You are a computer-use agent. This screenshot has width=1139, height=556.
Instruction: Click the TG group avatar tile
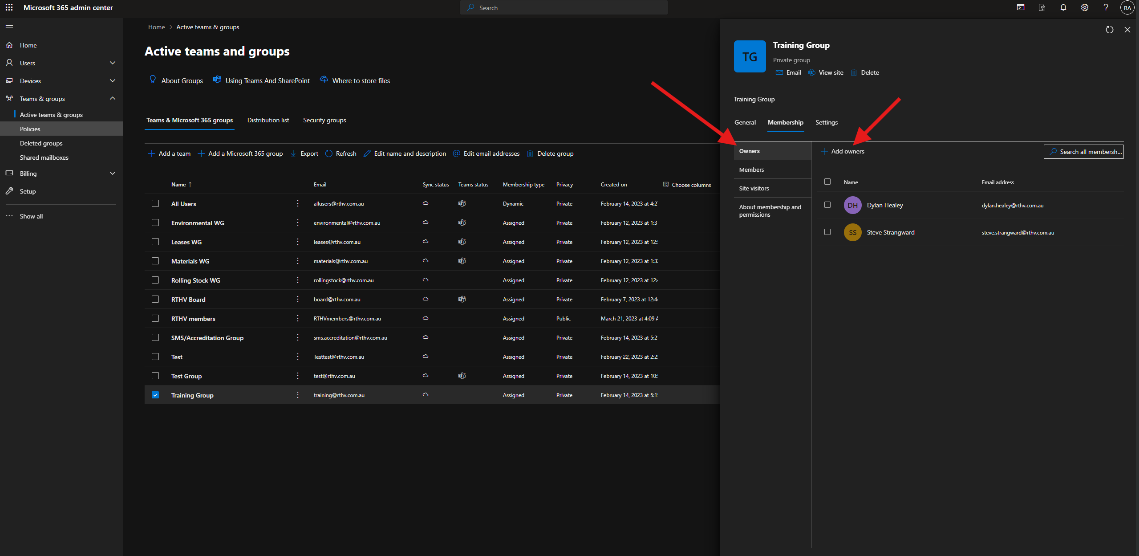pos(750,56)
